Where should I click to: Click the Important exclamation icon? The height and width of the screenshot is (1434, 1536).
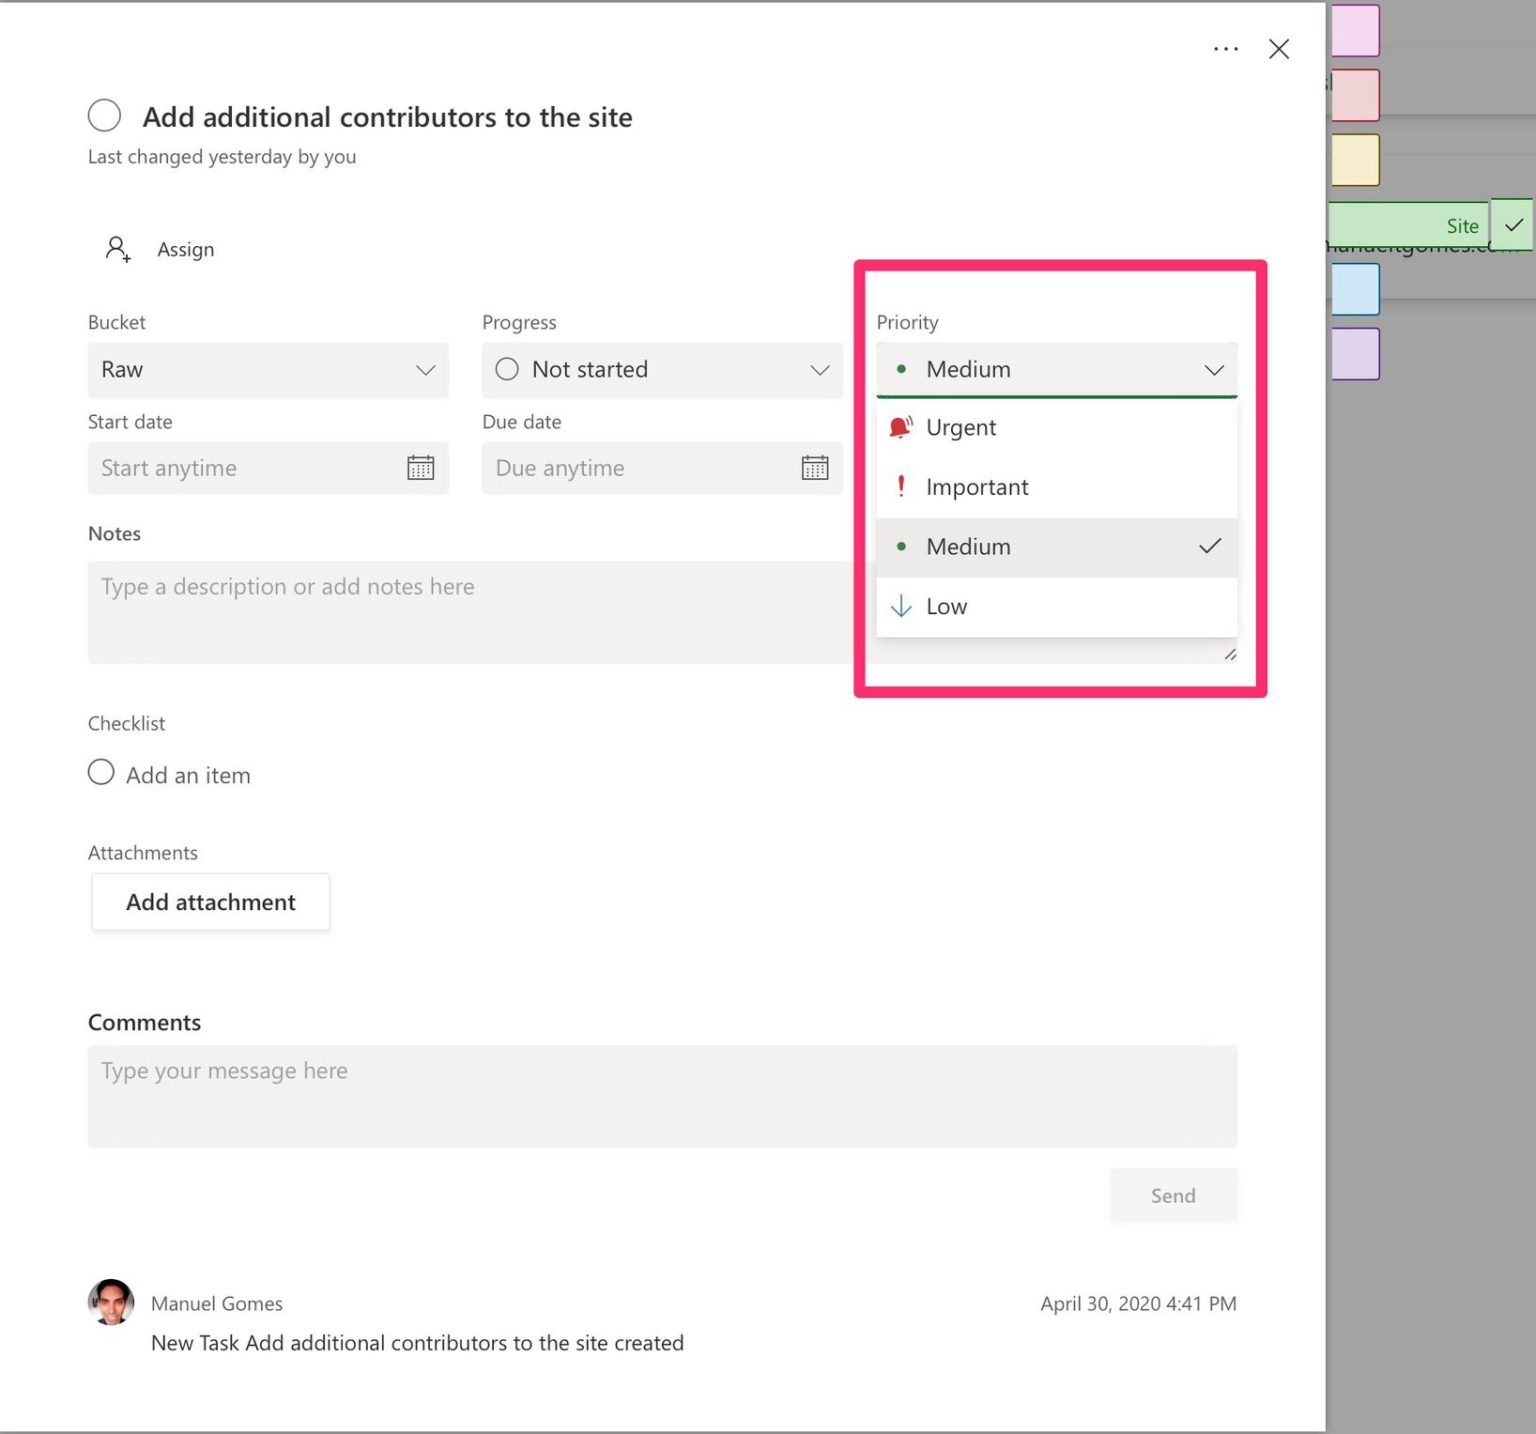900,487
